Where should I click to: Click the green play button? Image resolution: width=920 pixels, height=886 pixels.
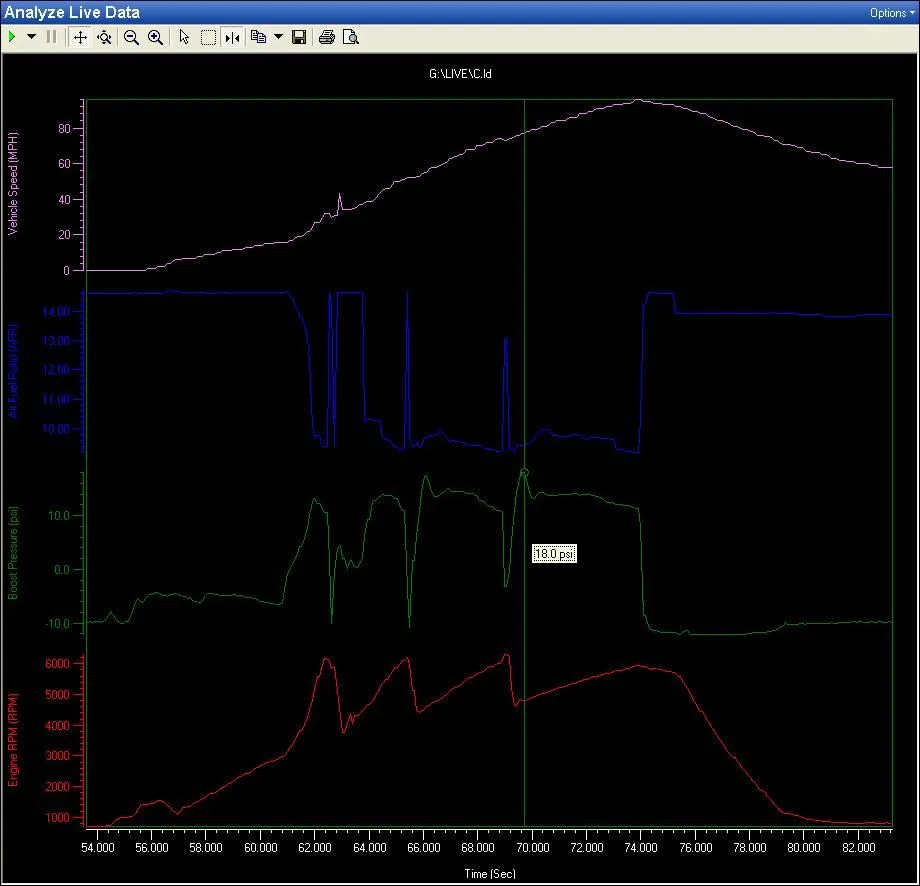click(x=12, y=37)
